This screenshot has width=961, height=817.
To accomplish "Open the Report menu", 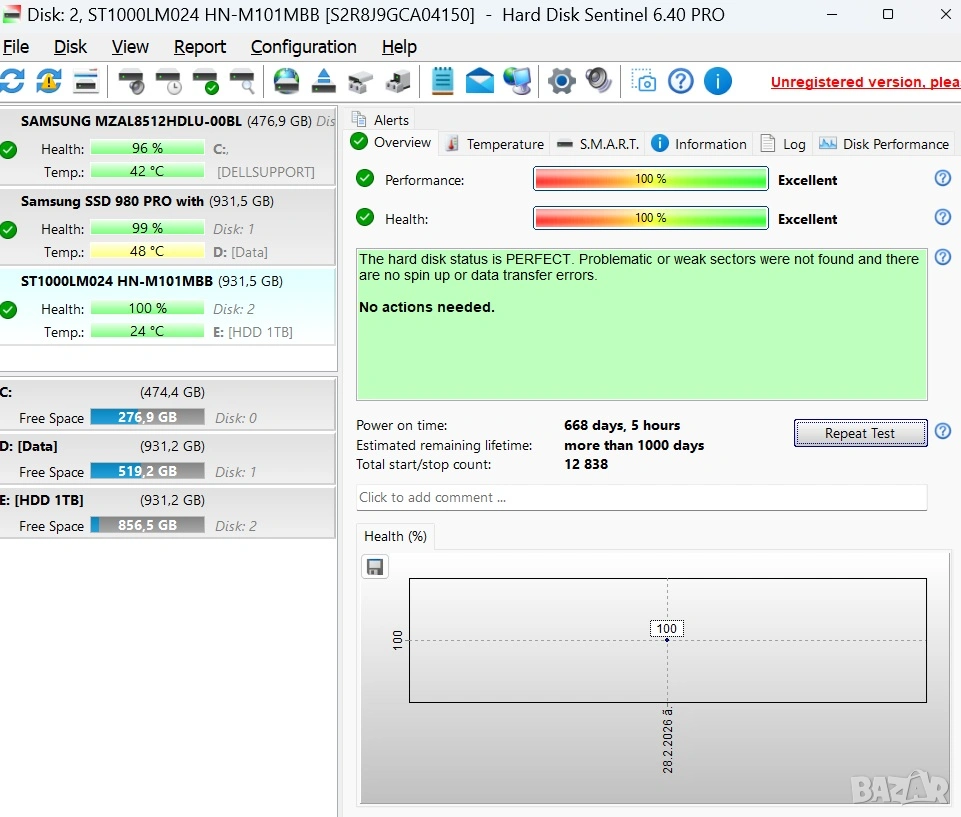I will click(200, 47).
